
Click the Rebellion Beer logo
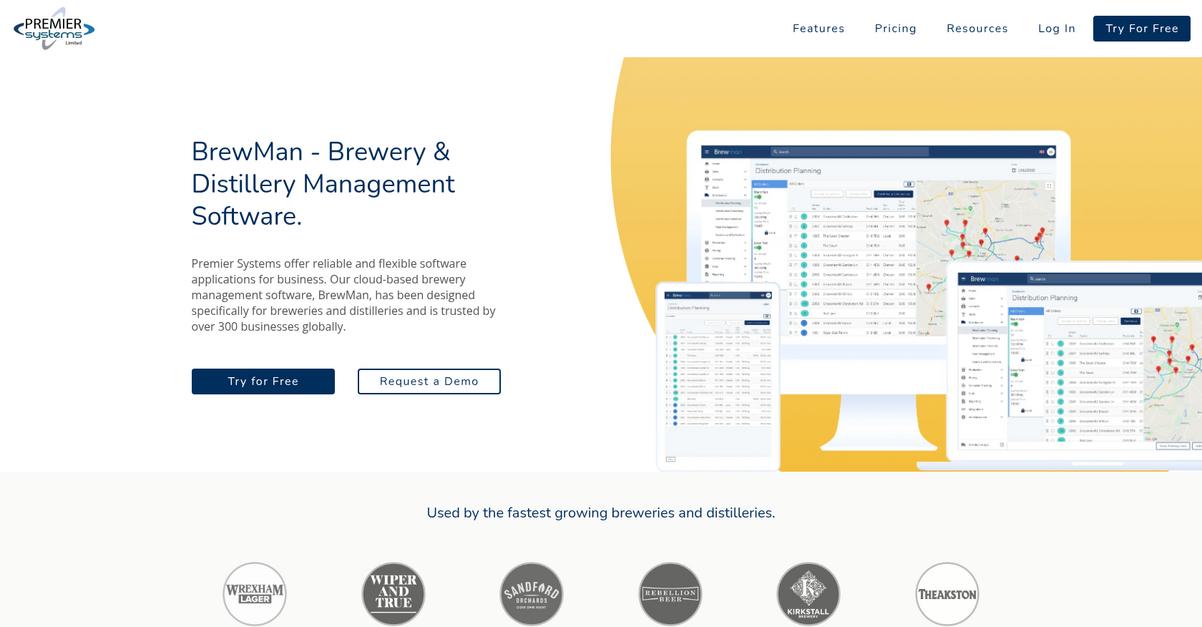(x=670, y=594)
